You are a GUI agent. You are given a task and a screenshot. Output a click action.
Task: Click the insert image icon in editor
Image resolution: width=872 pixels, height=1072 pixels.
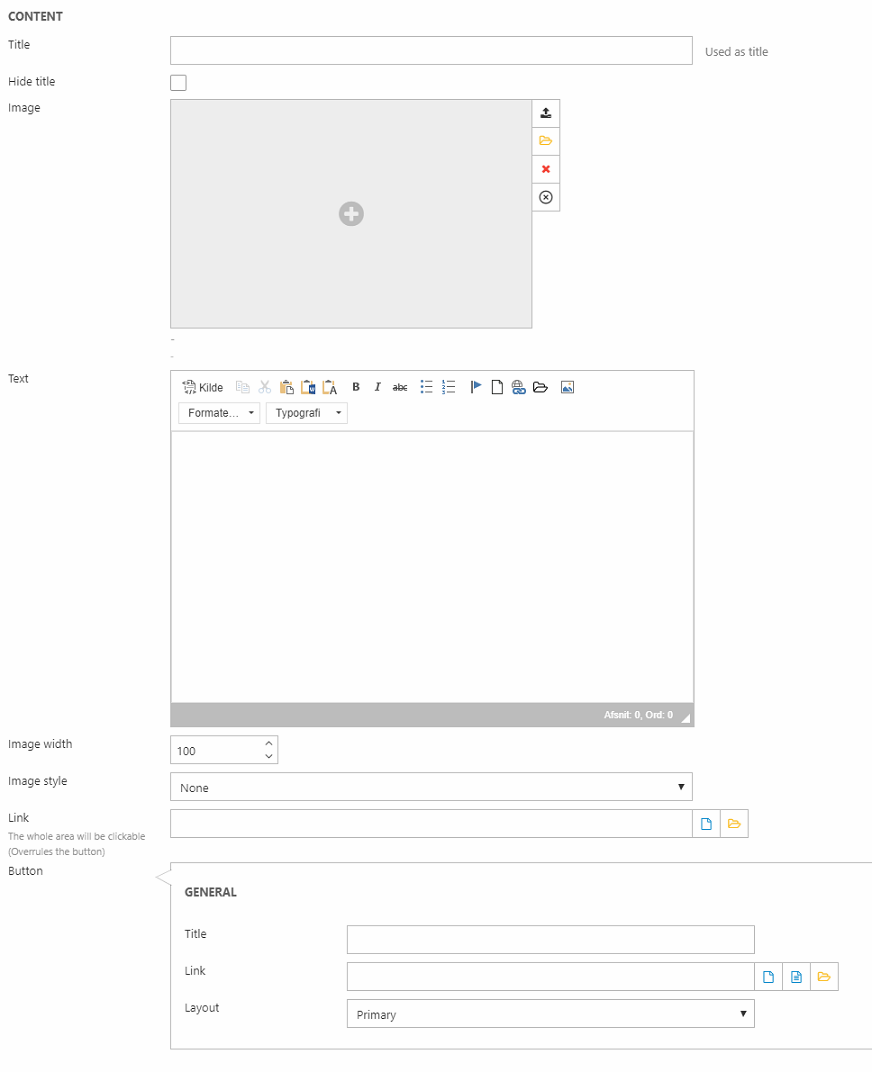[567, 387]
